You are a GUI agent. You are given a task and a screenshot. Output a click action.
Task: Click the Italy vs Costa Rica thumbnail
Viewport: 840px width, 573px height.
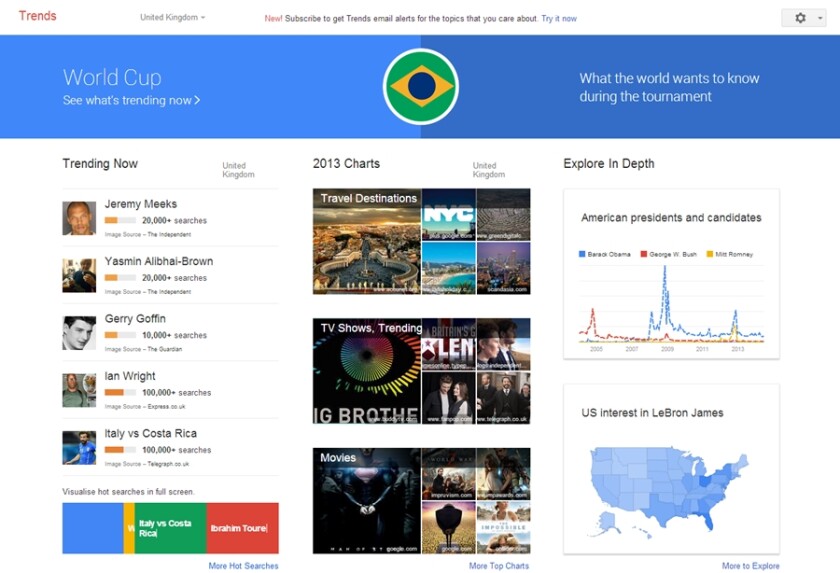[79, 447]
